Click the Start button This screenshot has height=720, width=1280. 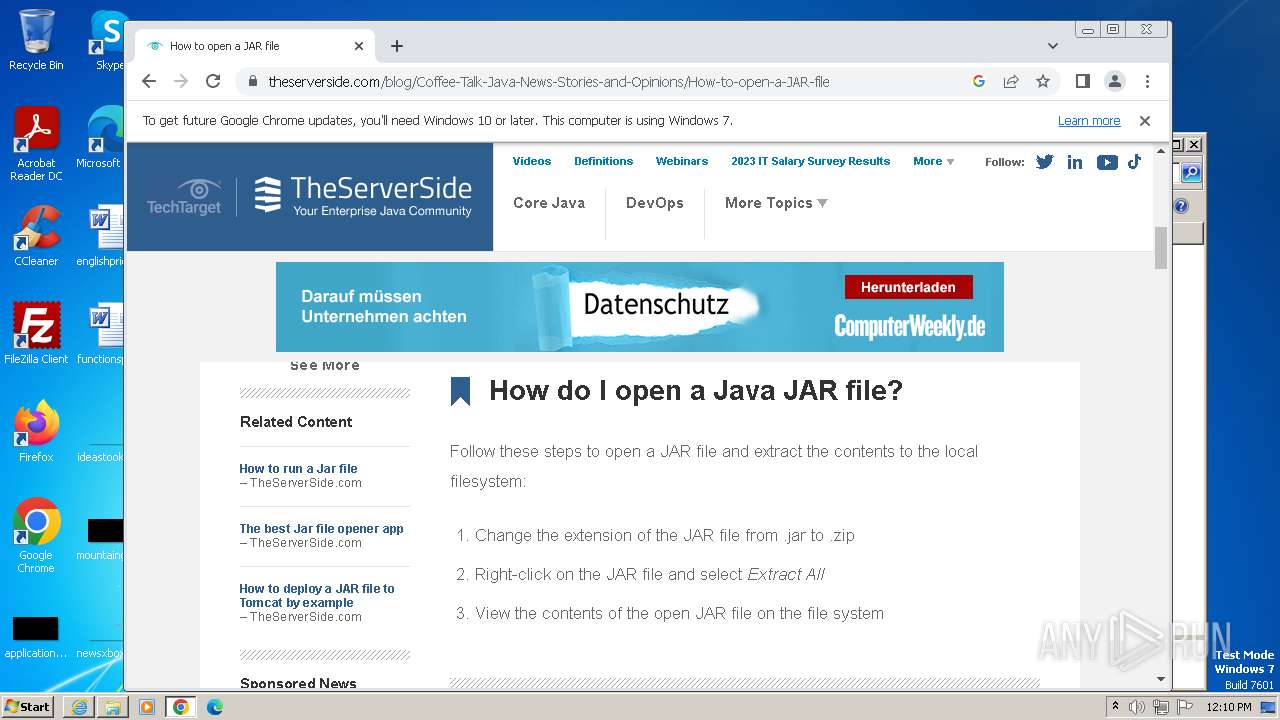(28, 707)
